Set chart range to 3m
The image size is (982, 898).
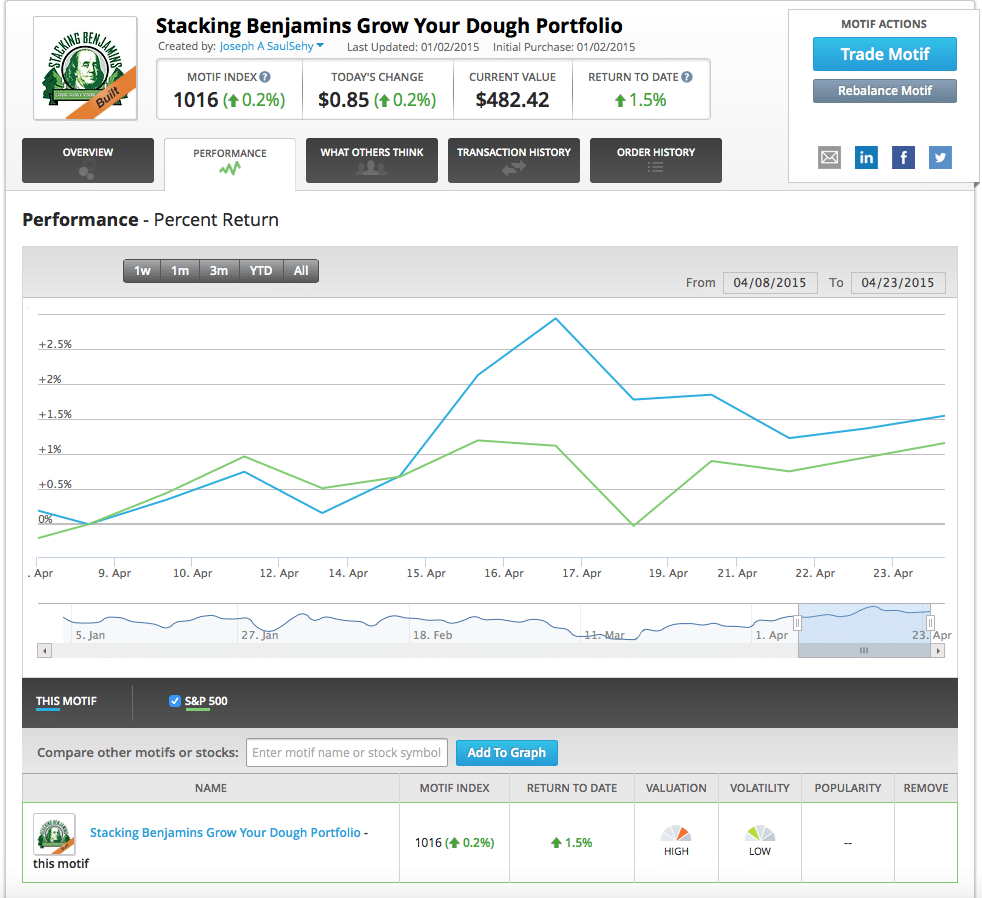pos(219,271)
